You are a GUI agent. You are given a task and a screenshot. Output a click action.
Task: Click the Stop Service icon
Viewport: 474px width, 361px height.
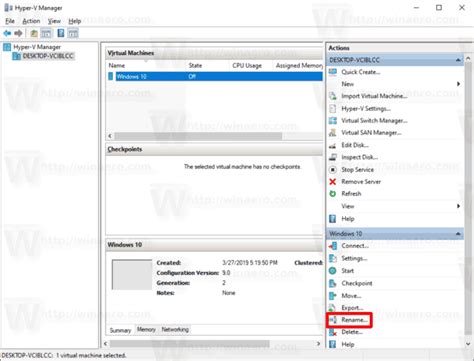333,170
